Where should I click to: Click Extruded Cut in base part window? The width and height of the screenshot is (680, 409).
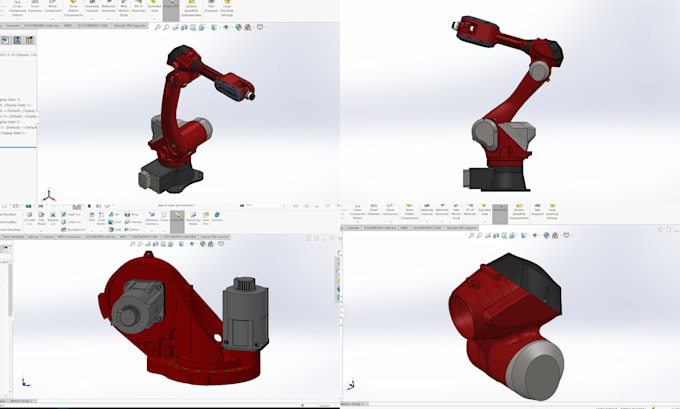[29, 218]
